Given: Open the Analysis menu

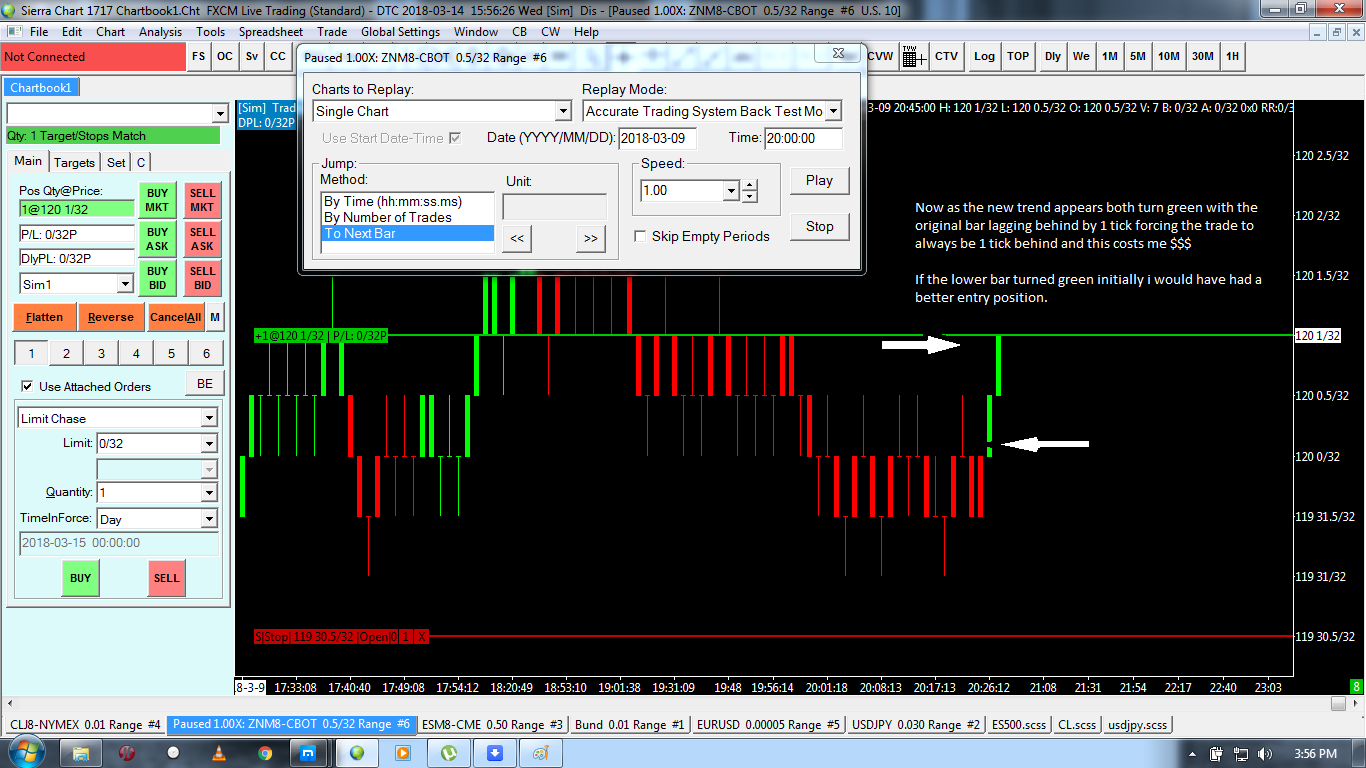Looking at the screenshot, I should point(161,32).
